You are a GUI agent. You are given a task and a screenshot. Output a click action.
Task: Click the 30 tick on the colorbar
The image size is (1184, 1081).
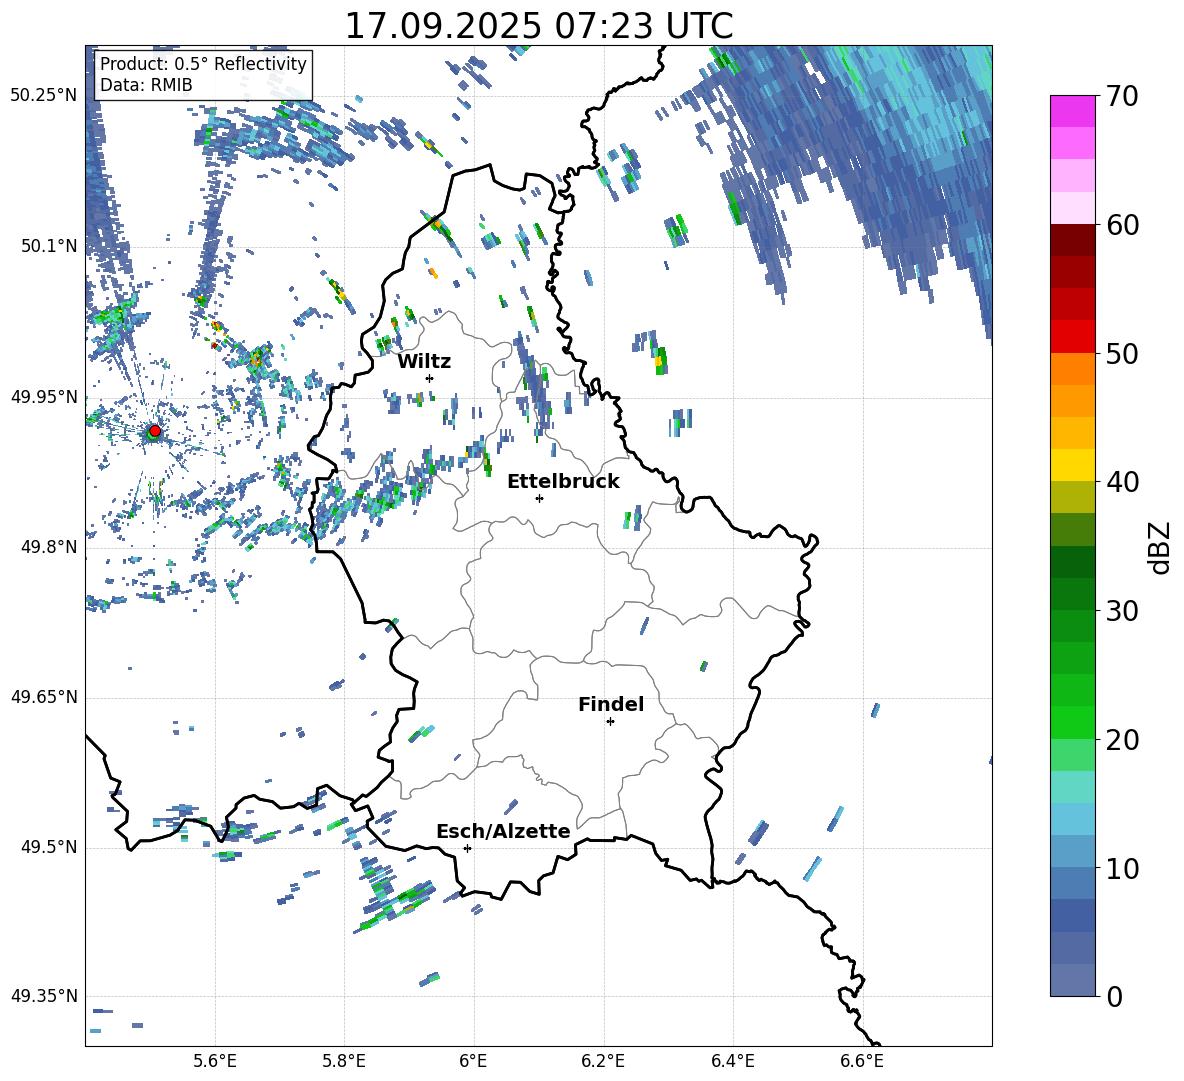1122,611
